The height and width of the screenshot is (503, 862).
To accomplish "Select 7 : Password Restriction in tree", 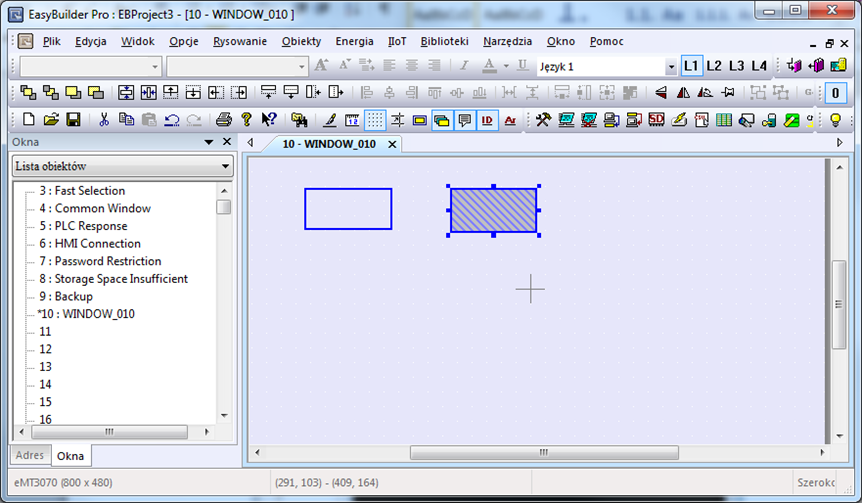I will click(x=100, y=261).
